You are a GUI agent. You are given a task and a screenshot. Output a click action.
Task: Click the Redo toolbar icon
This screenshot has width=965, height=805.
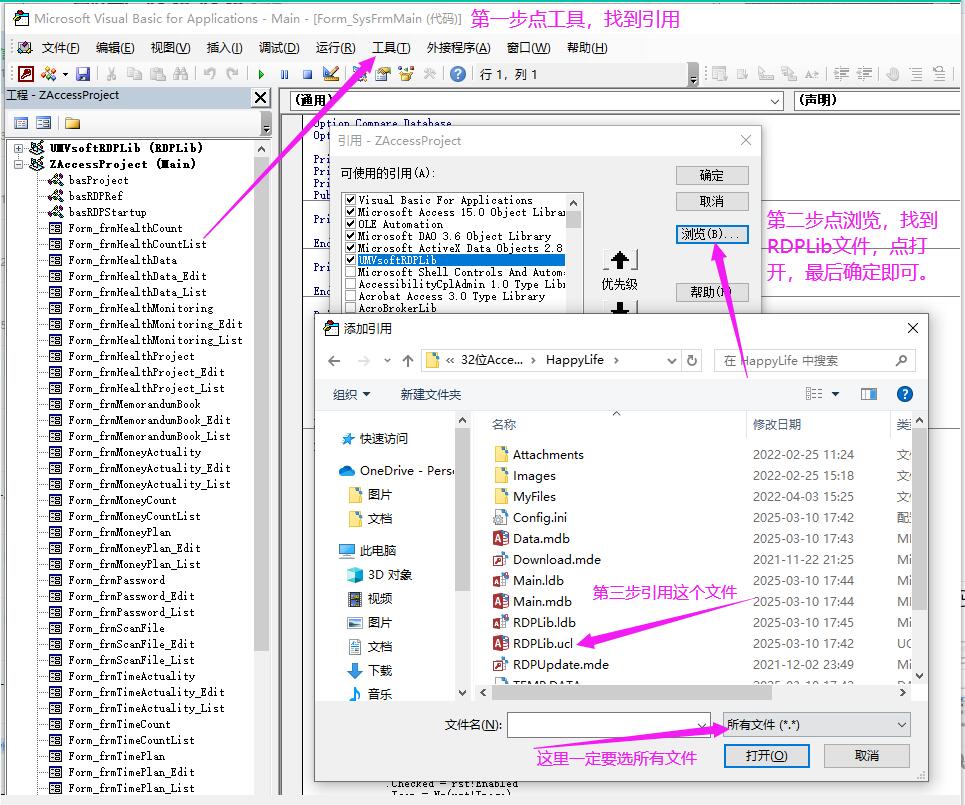[x=232, y=74]
